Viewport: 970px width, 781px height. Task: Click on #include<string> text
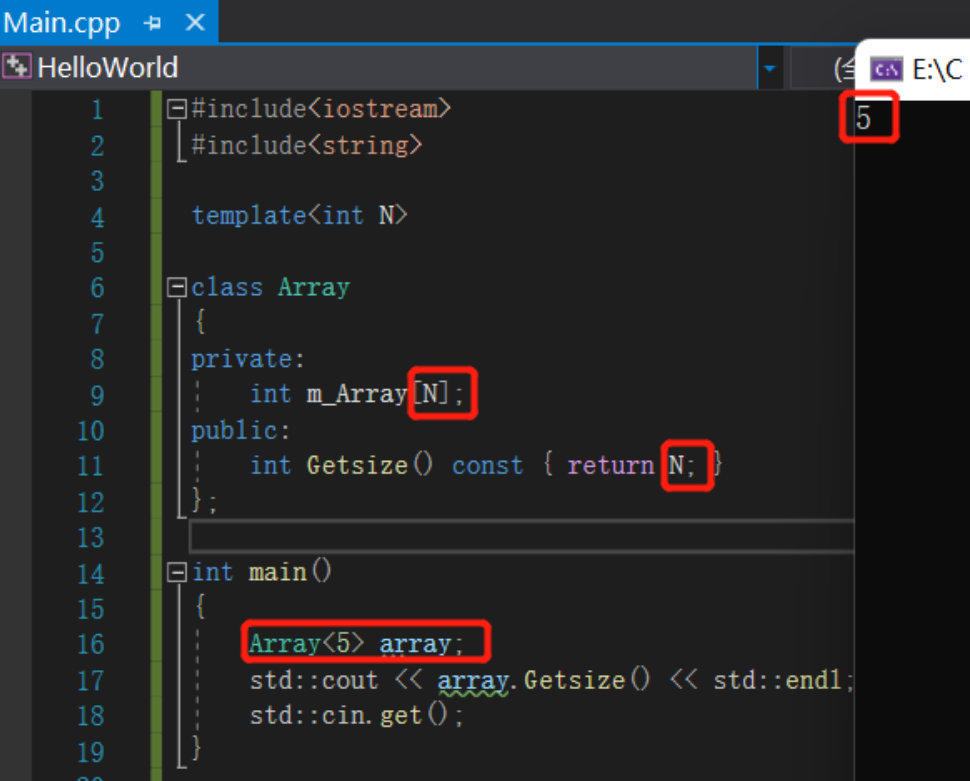[307, 145]
